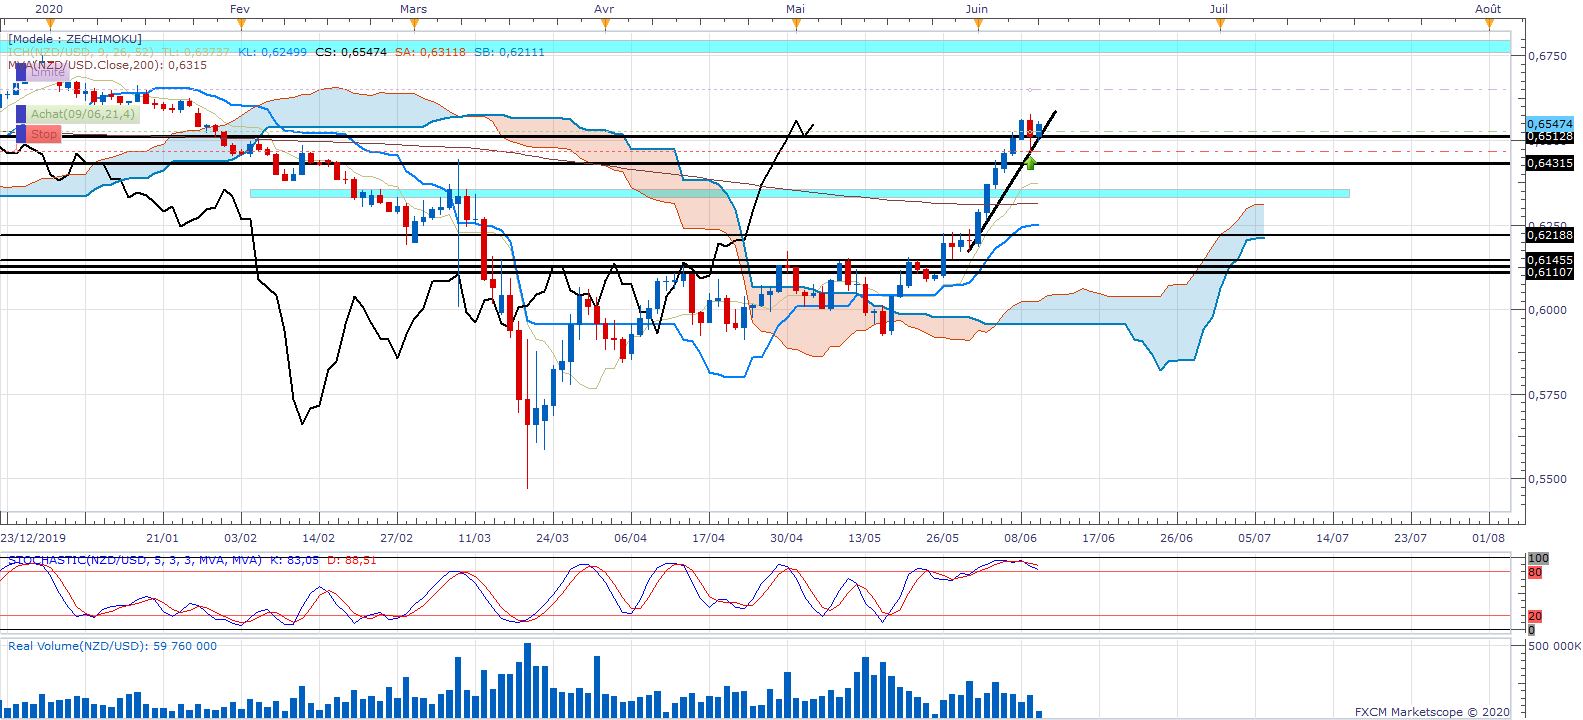
Task: Click the KL: 0,62499 Kijun value
Action: tap(273, 52)
